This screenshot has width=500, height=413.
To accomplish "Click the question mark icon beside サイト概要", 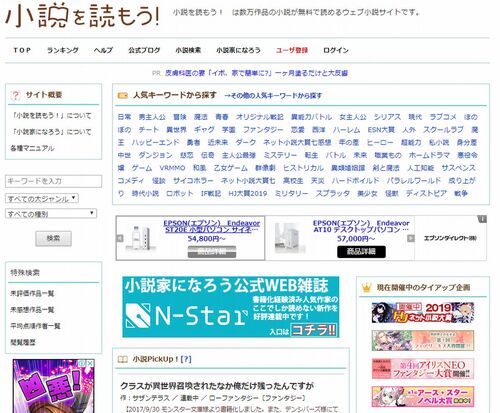I will [x=15, y=95].
